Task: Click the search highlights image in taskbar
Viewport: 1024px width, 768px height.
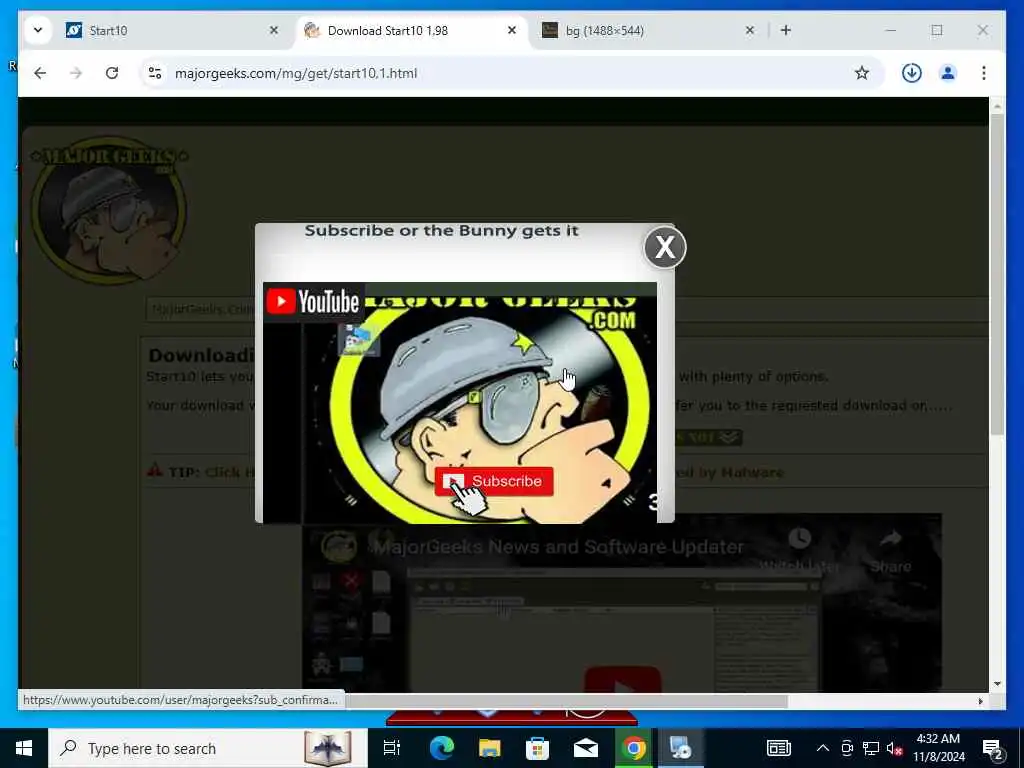Action: (327, 748)
